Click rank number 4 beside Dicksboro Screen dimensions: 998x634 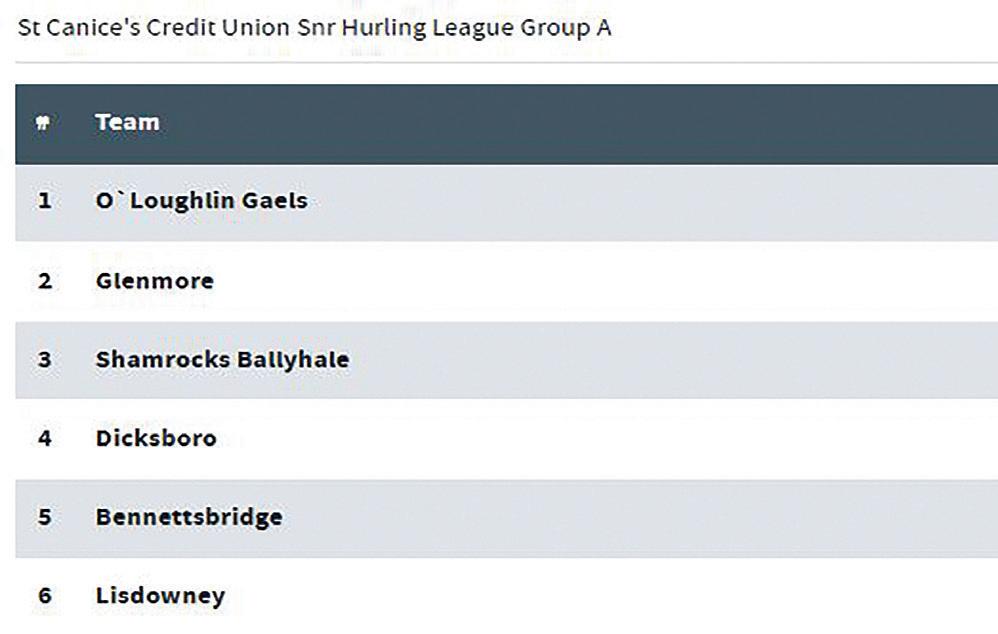[x=45, y=439]
